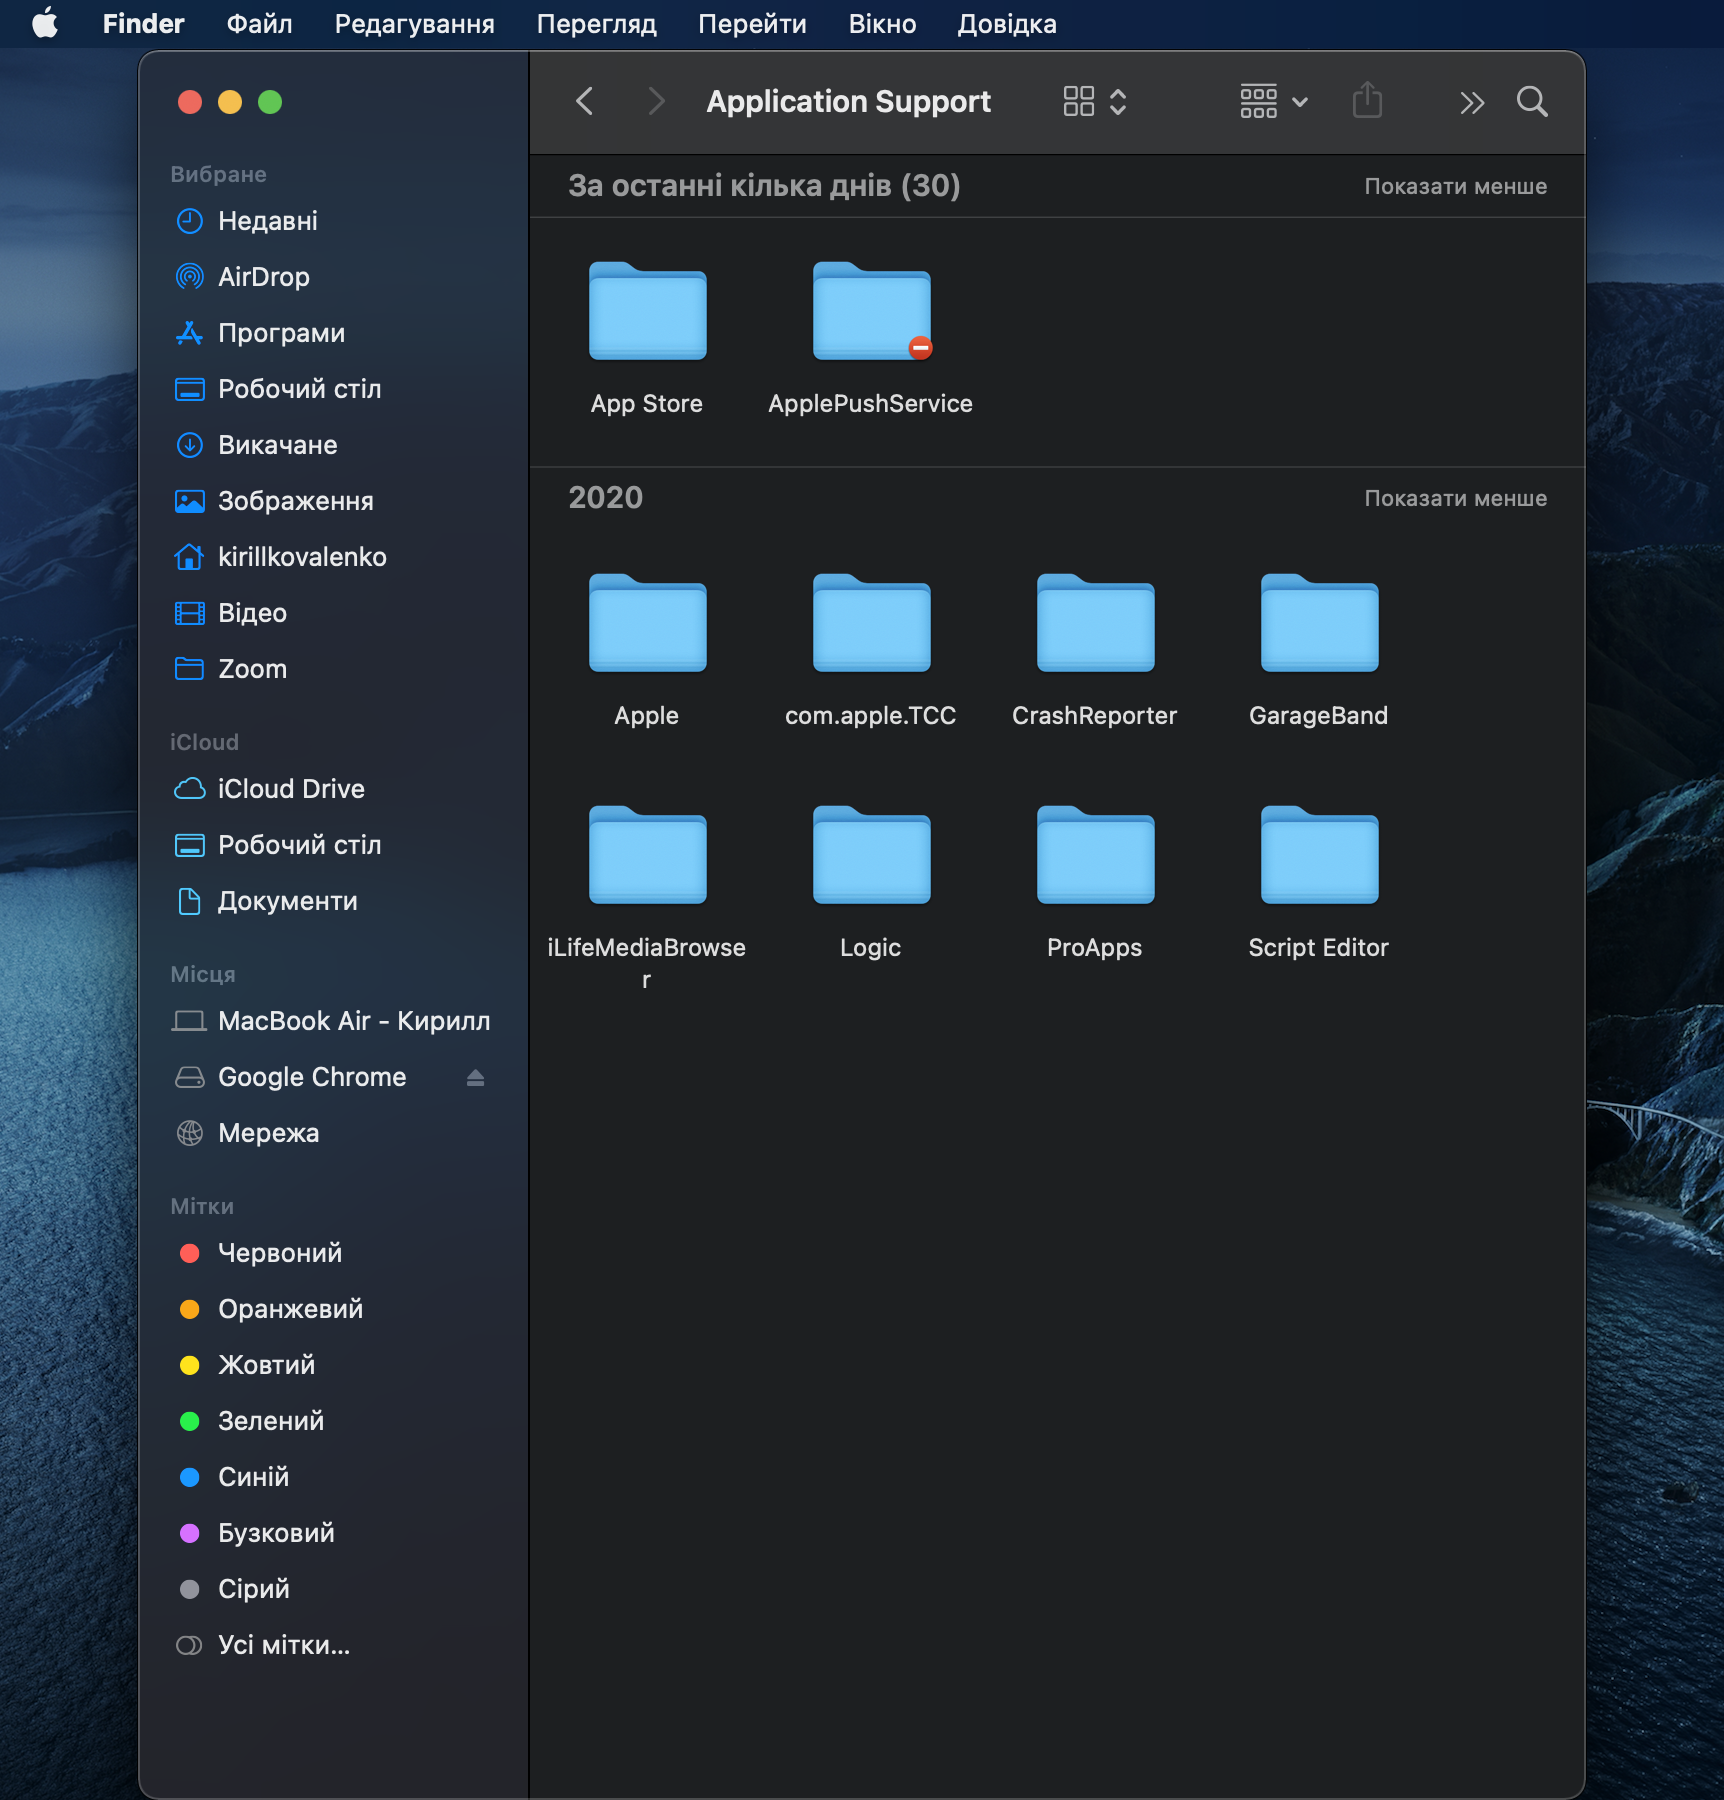Eject the Google Chrome volume
The width and height of the screenshot is (1724, 1800).
(x=475, y=1077)
